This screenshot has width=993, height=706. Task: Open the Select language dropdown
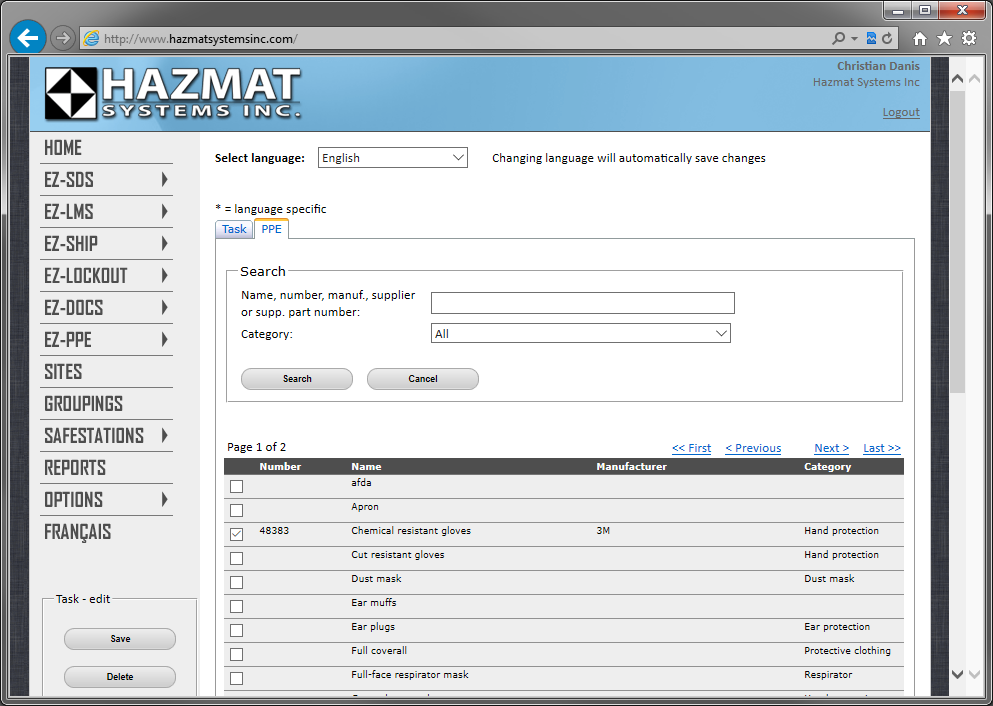click(393, 158)
